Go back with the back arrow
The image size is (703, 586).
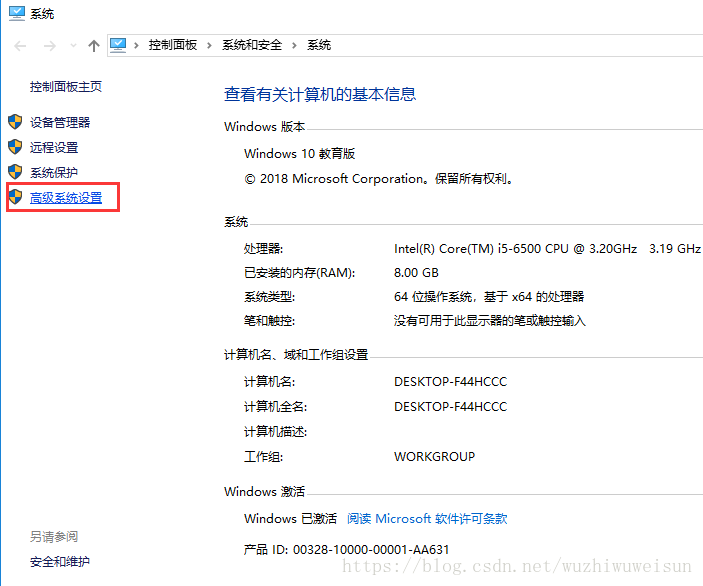(20, 46)
